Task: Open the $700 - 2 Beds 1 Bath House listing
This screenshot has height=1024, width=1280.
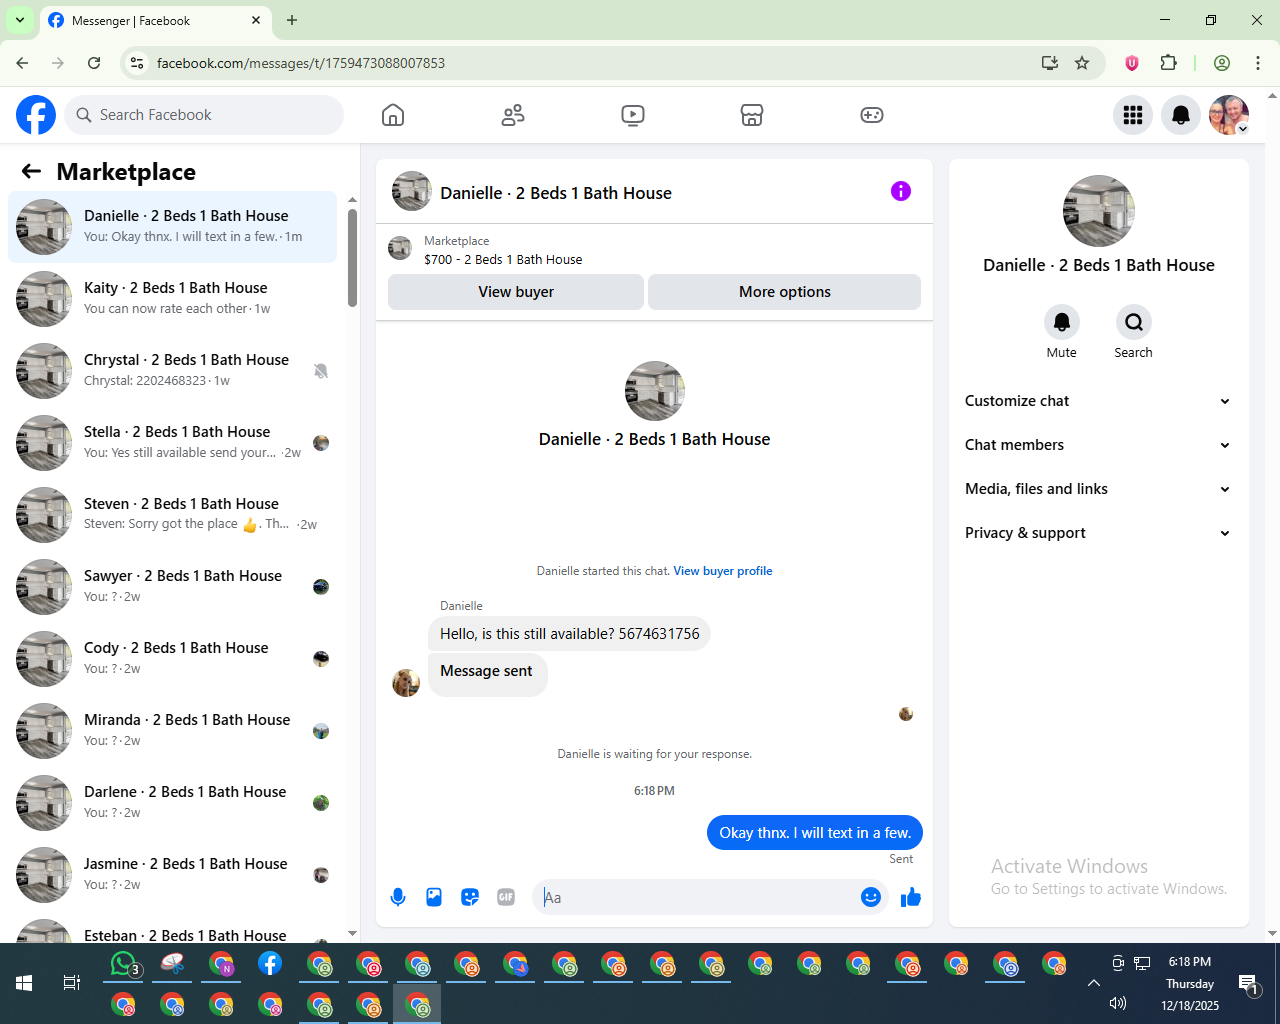Action: click(x=503, y=259)
